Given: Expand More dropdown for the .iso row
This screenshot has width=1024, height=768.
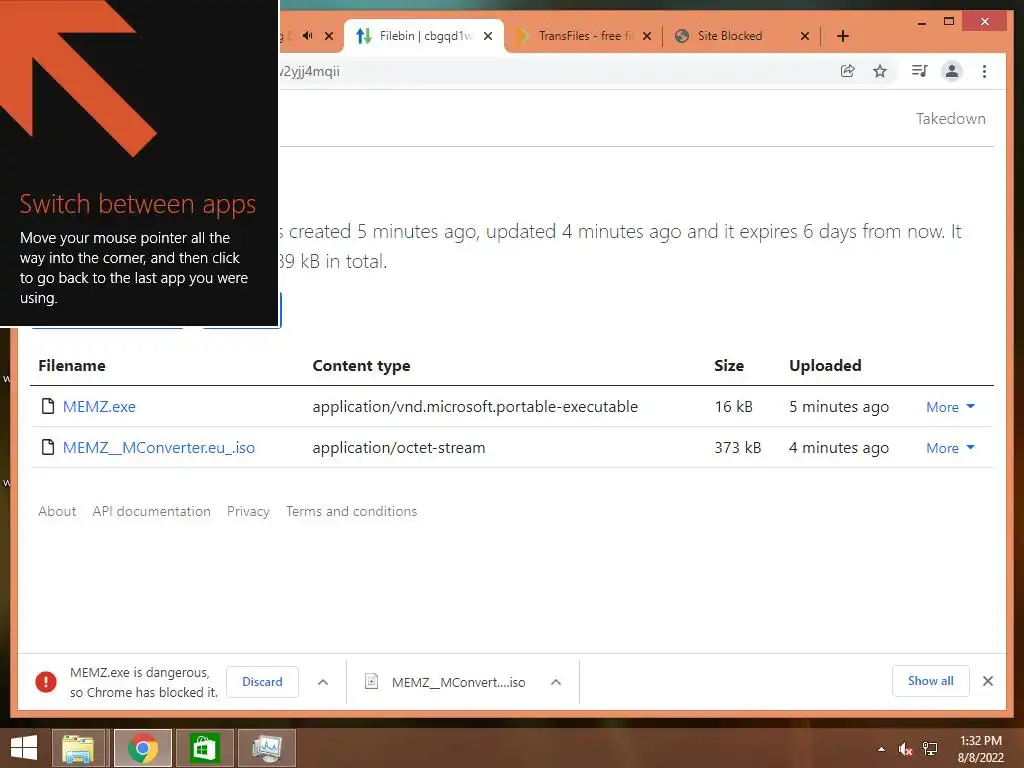Looking at the screenshot, I should [x=950, y=448].
